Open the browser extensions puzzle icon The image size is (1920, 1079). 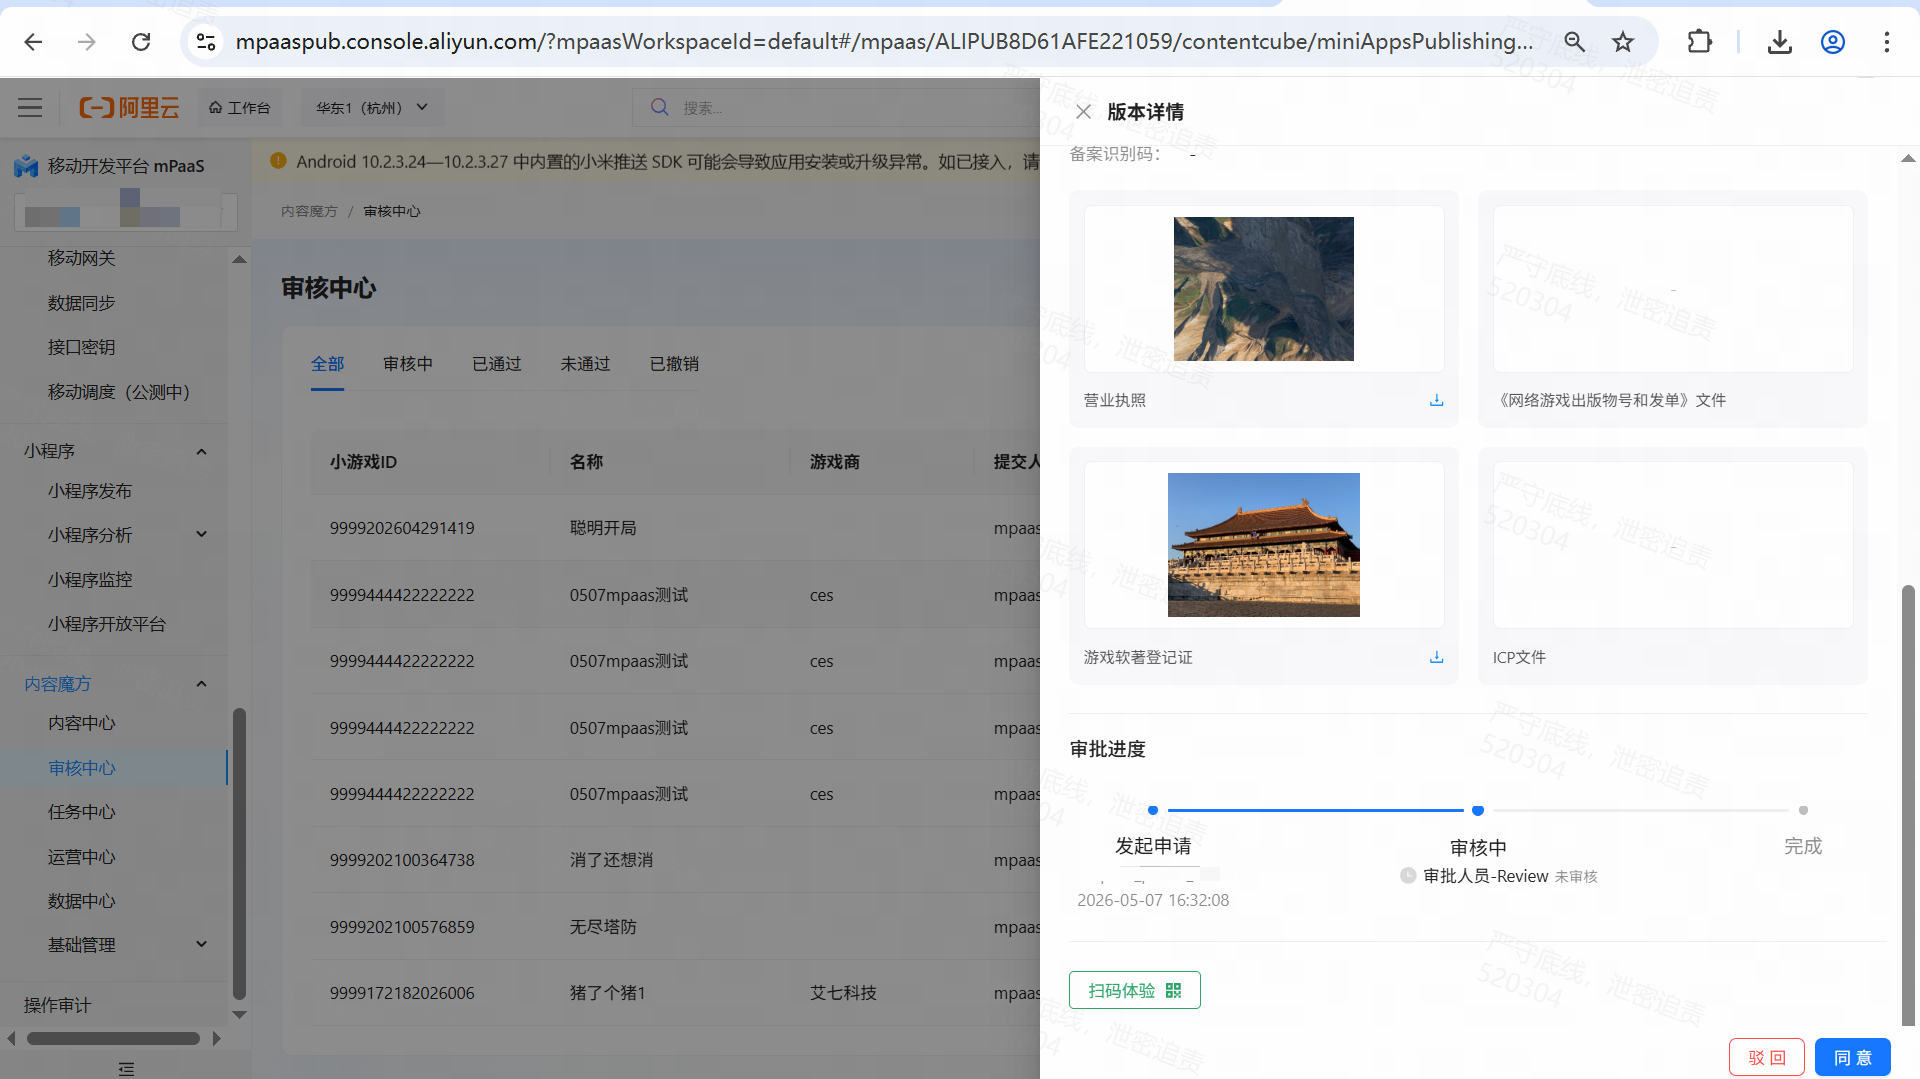[x=1699, y=42]
